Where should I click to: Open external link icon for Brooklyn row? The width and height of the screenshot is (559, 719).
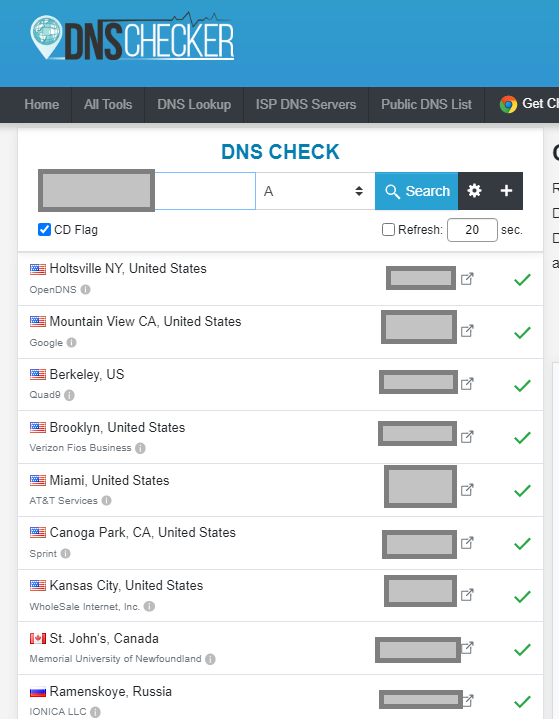467,437
